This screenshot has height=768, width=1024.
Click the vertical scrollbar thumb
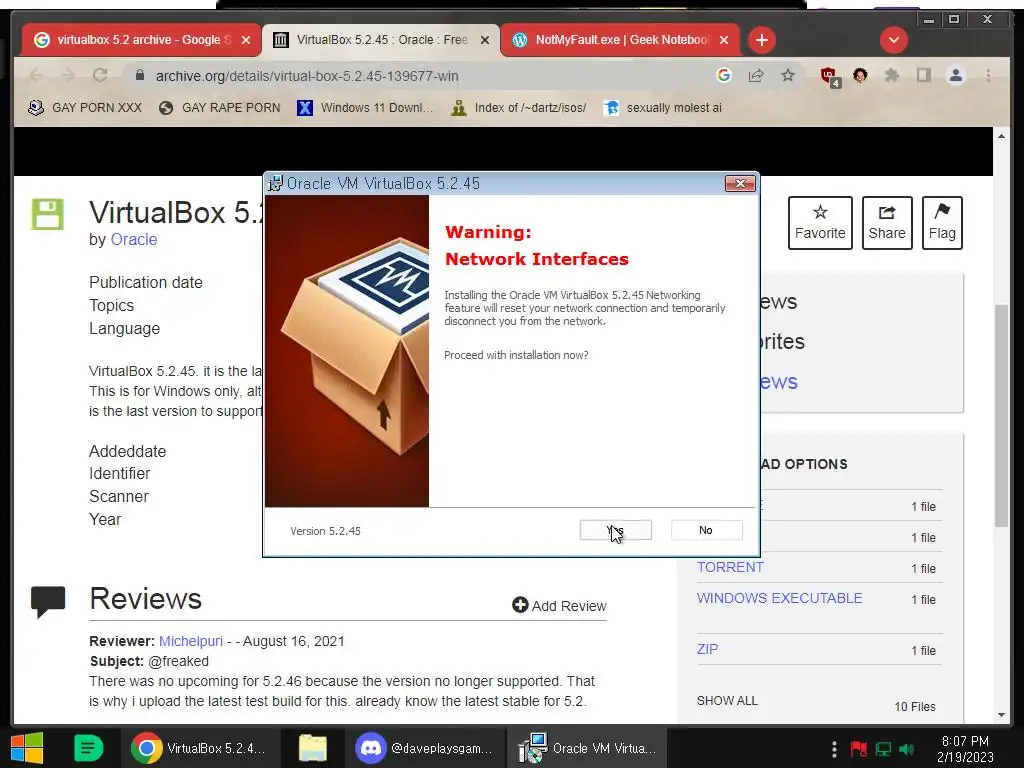pos(1001,415)
